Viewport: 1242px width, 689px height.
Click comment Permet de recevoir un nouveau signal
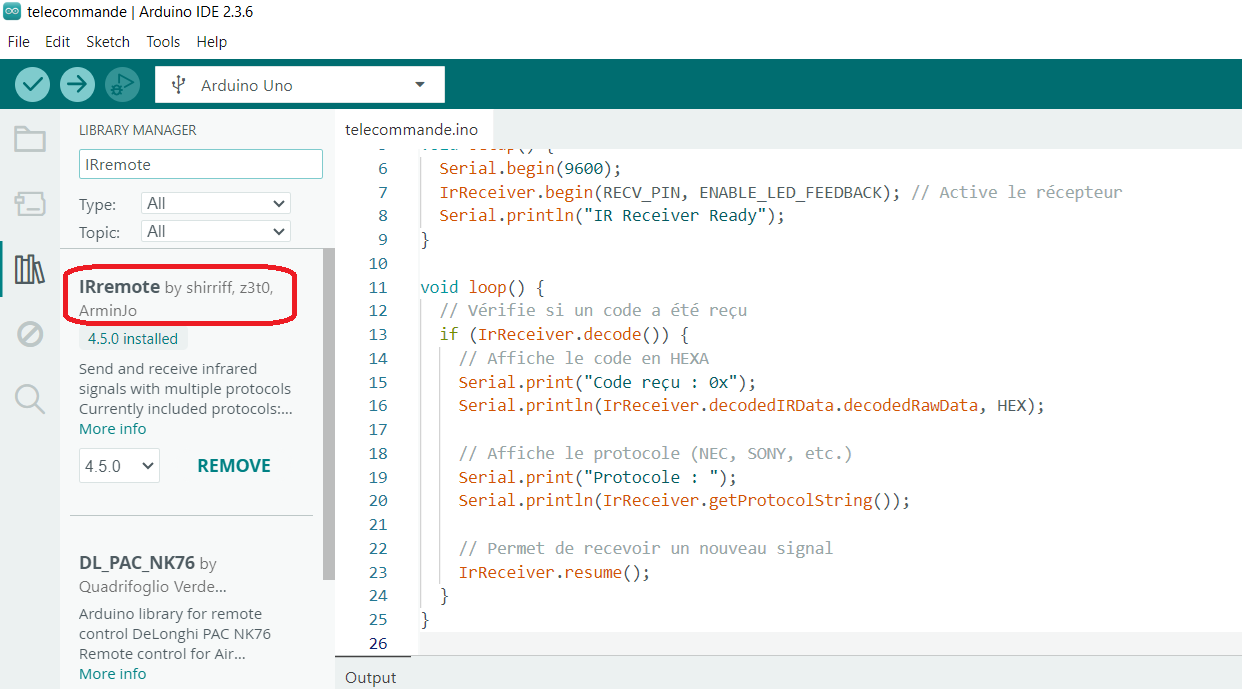(x=646, y=548)
